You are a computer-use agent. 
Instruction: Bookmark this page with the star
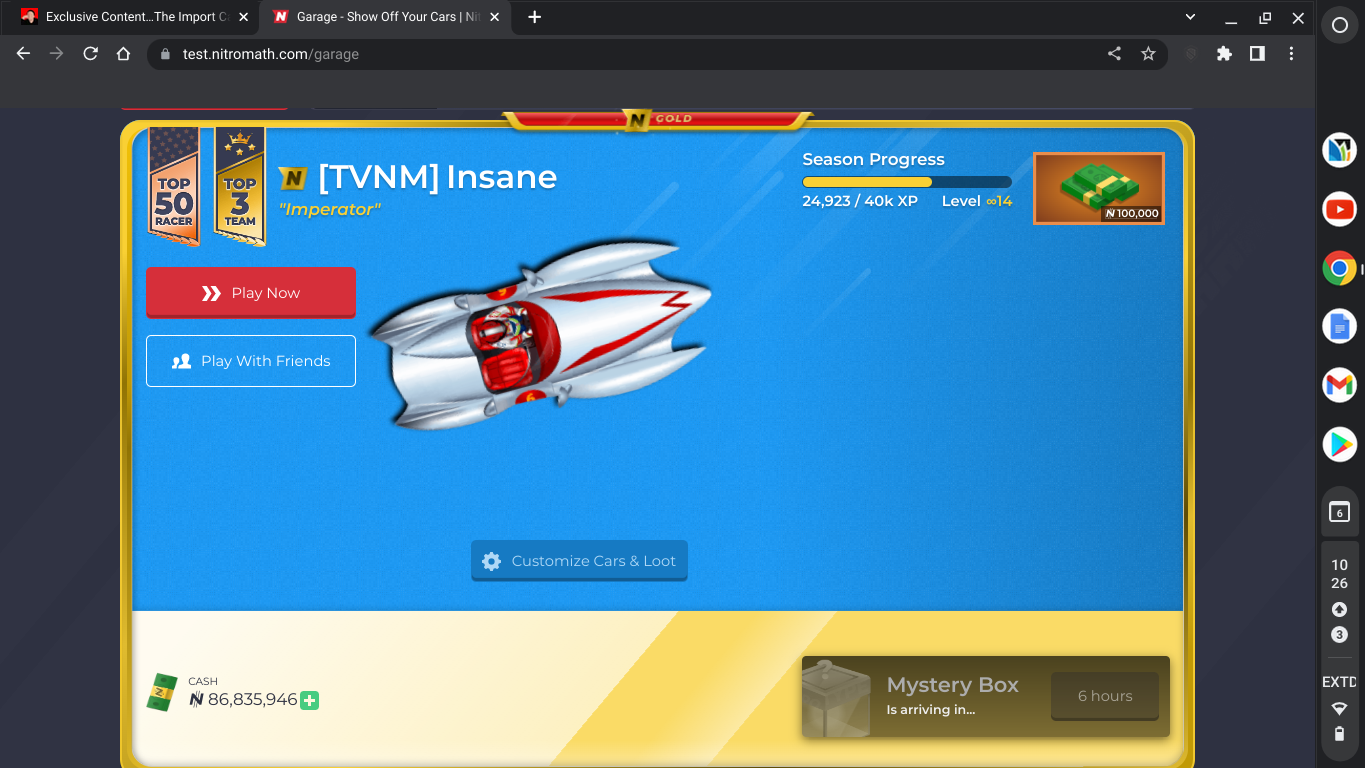coord(1148,54)
